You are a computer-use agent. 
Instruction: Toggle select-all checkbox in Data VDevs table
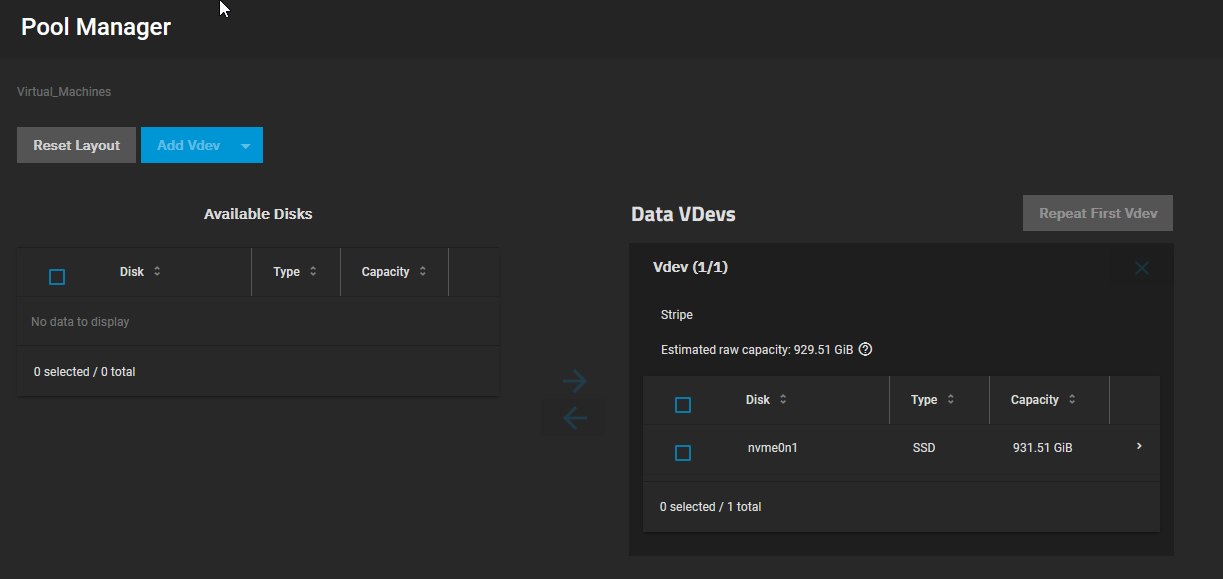click(x=683, y=405)
